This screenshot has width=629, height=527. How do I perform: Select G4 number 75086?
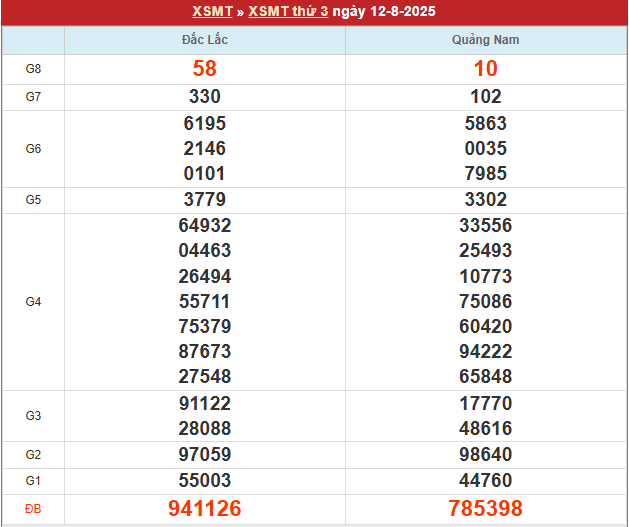[485, 302]
